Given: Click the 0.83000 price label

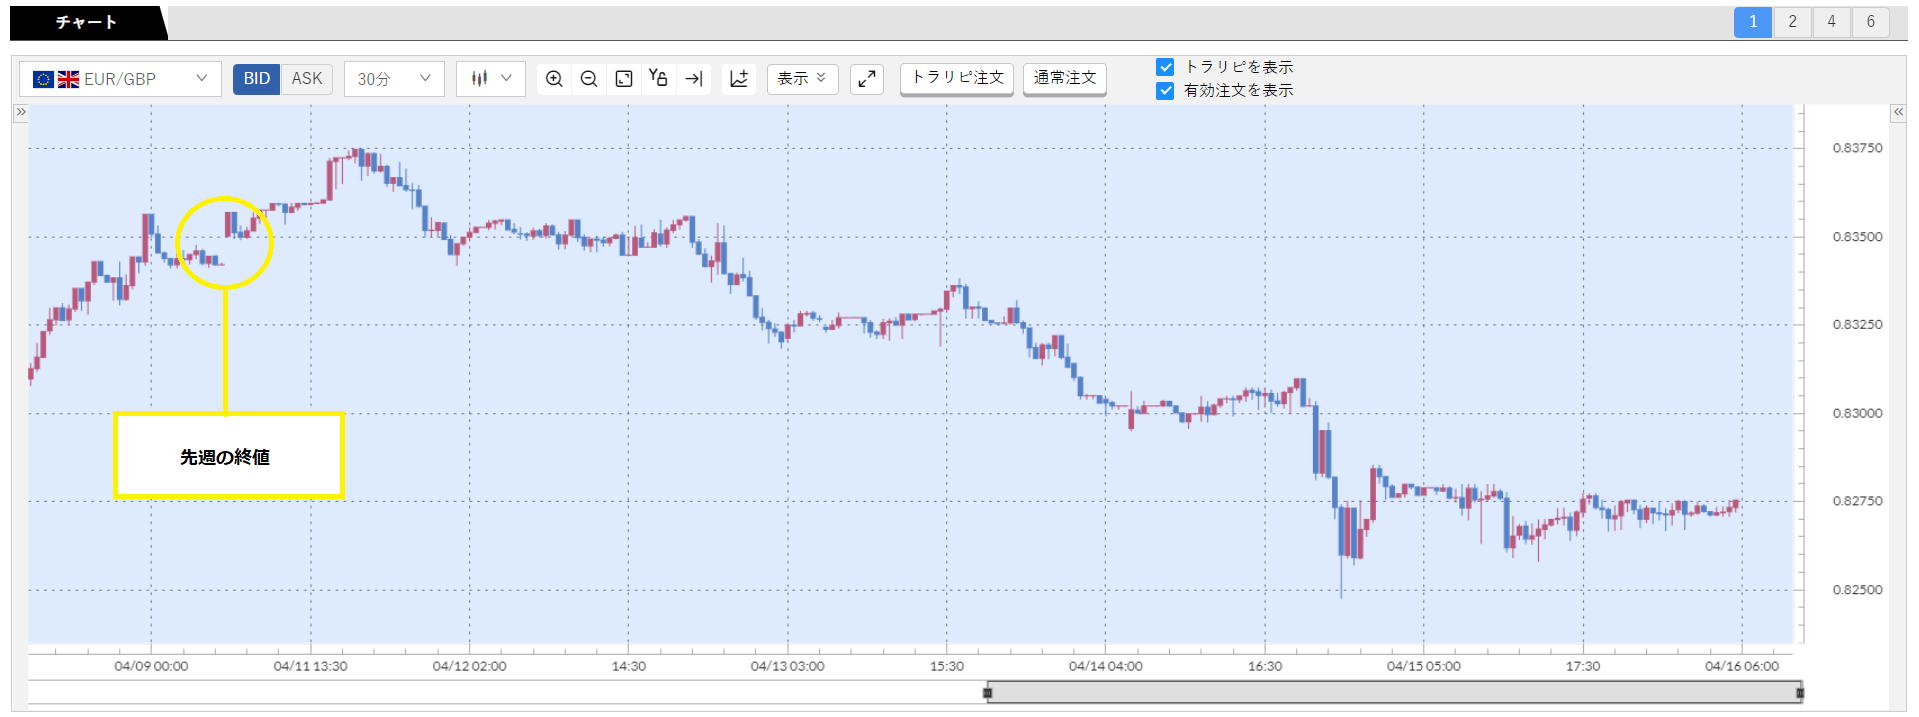Looking at the screenshot, I should click(x=1857, y=413).
